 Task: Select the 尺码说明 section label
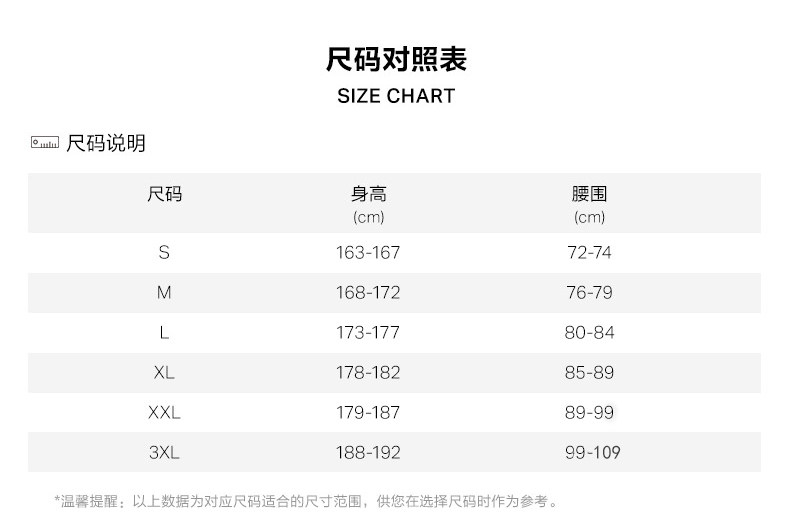[106, 143]
